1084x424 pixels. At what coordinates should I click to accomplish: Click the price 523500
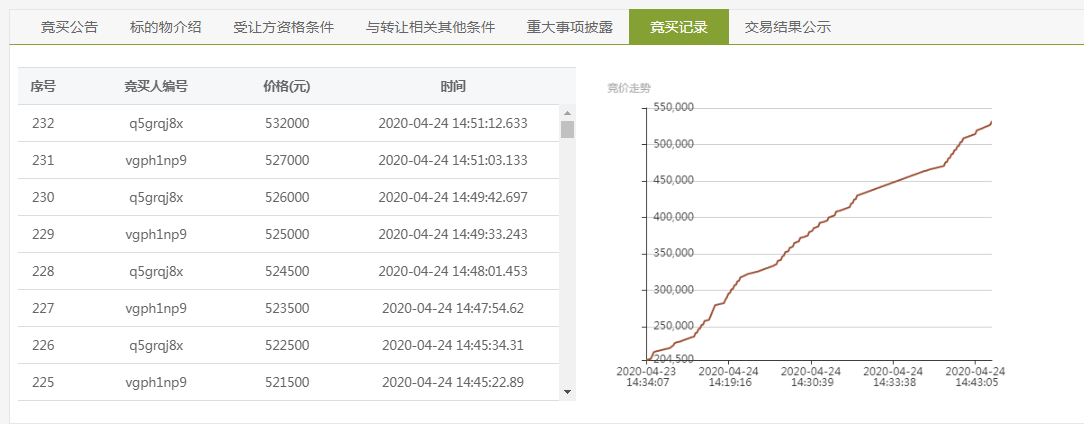point(287,308)
